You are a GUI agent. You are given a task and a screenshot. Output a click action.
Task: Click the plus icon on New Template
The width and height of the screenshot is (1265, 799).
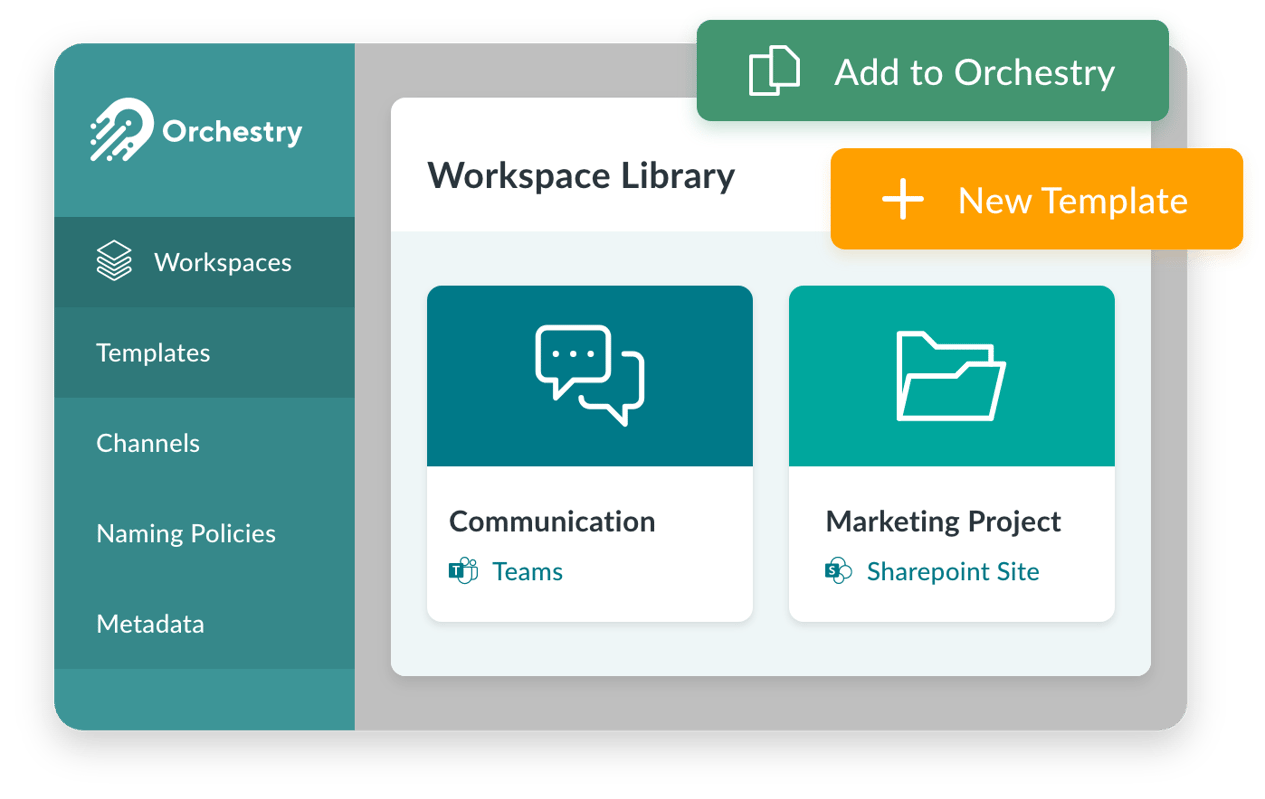tap(903, 200)
